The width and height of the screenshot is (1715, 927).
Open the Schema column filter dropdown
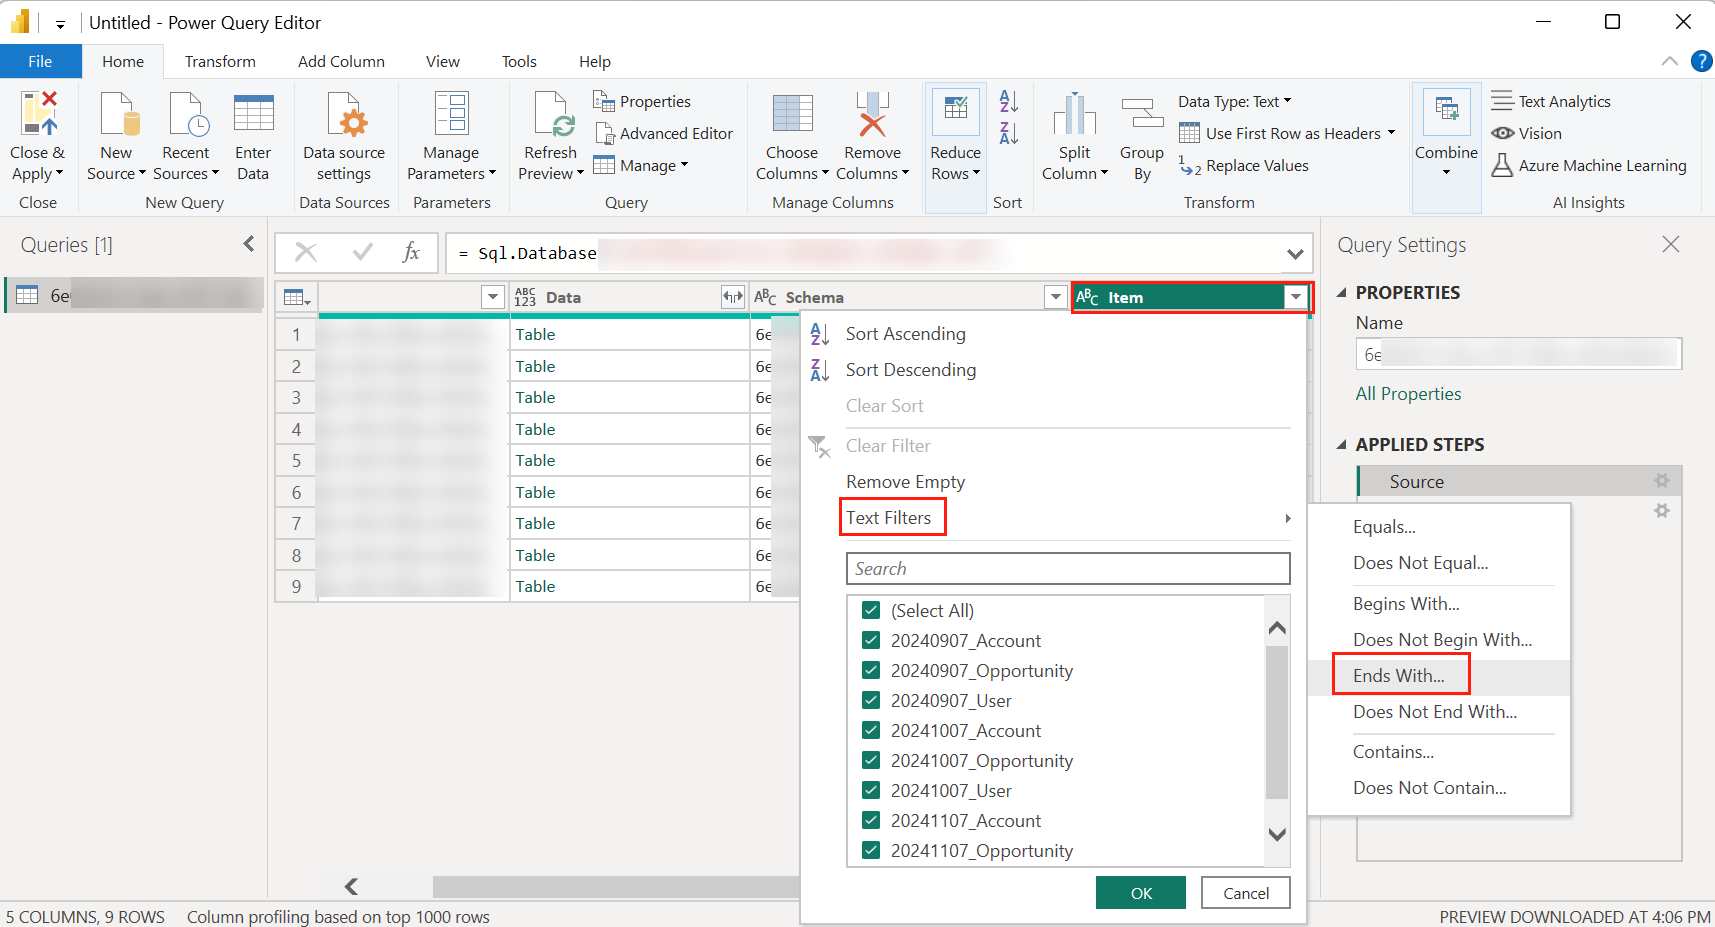click(1055, 297)
